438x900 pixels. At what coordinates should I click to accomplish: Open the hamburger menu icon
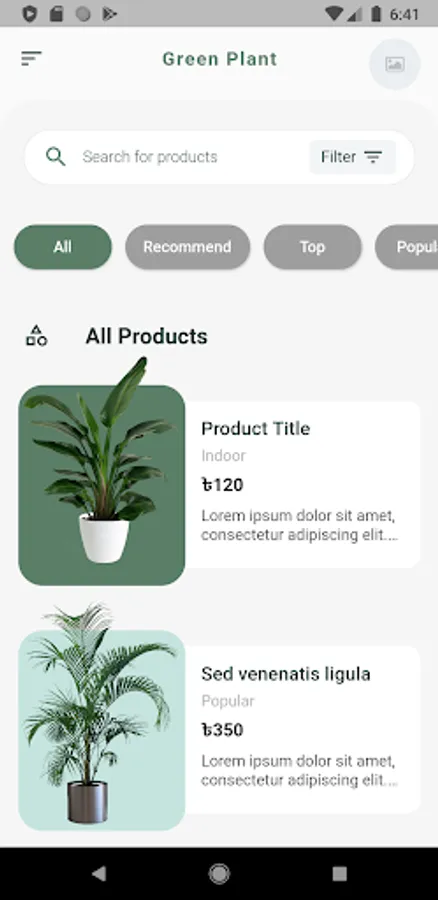pos(31,59)
